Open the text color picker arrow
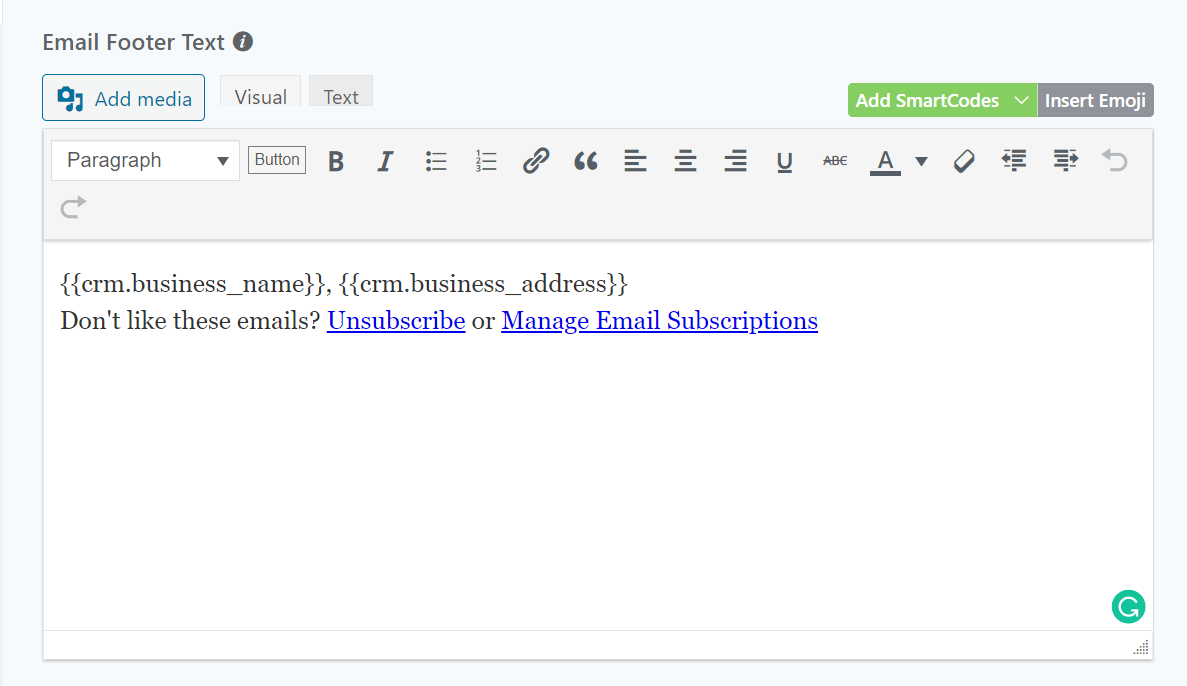Image resolution: width=1187 pixels, height=686 pixels. click(921, 161)
